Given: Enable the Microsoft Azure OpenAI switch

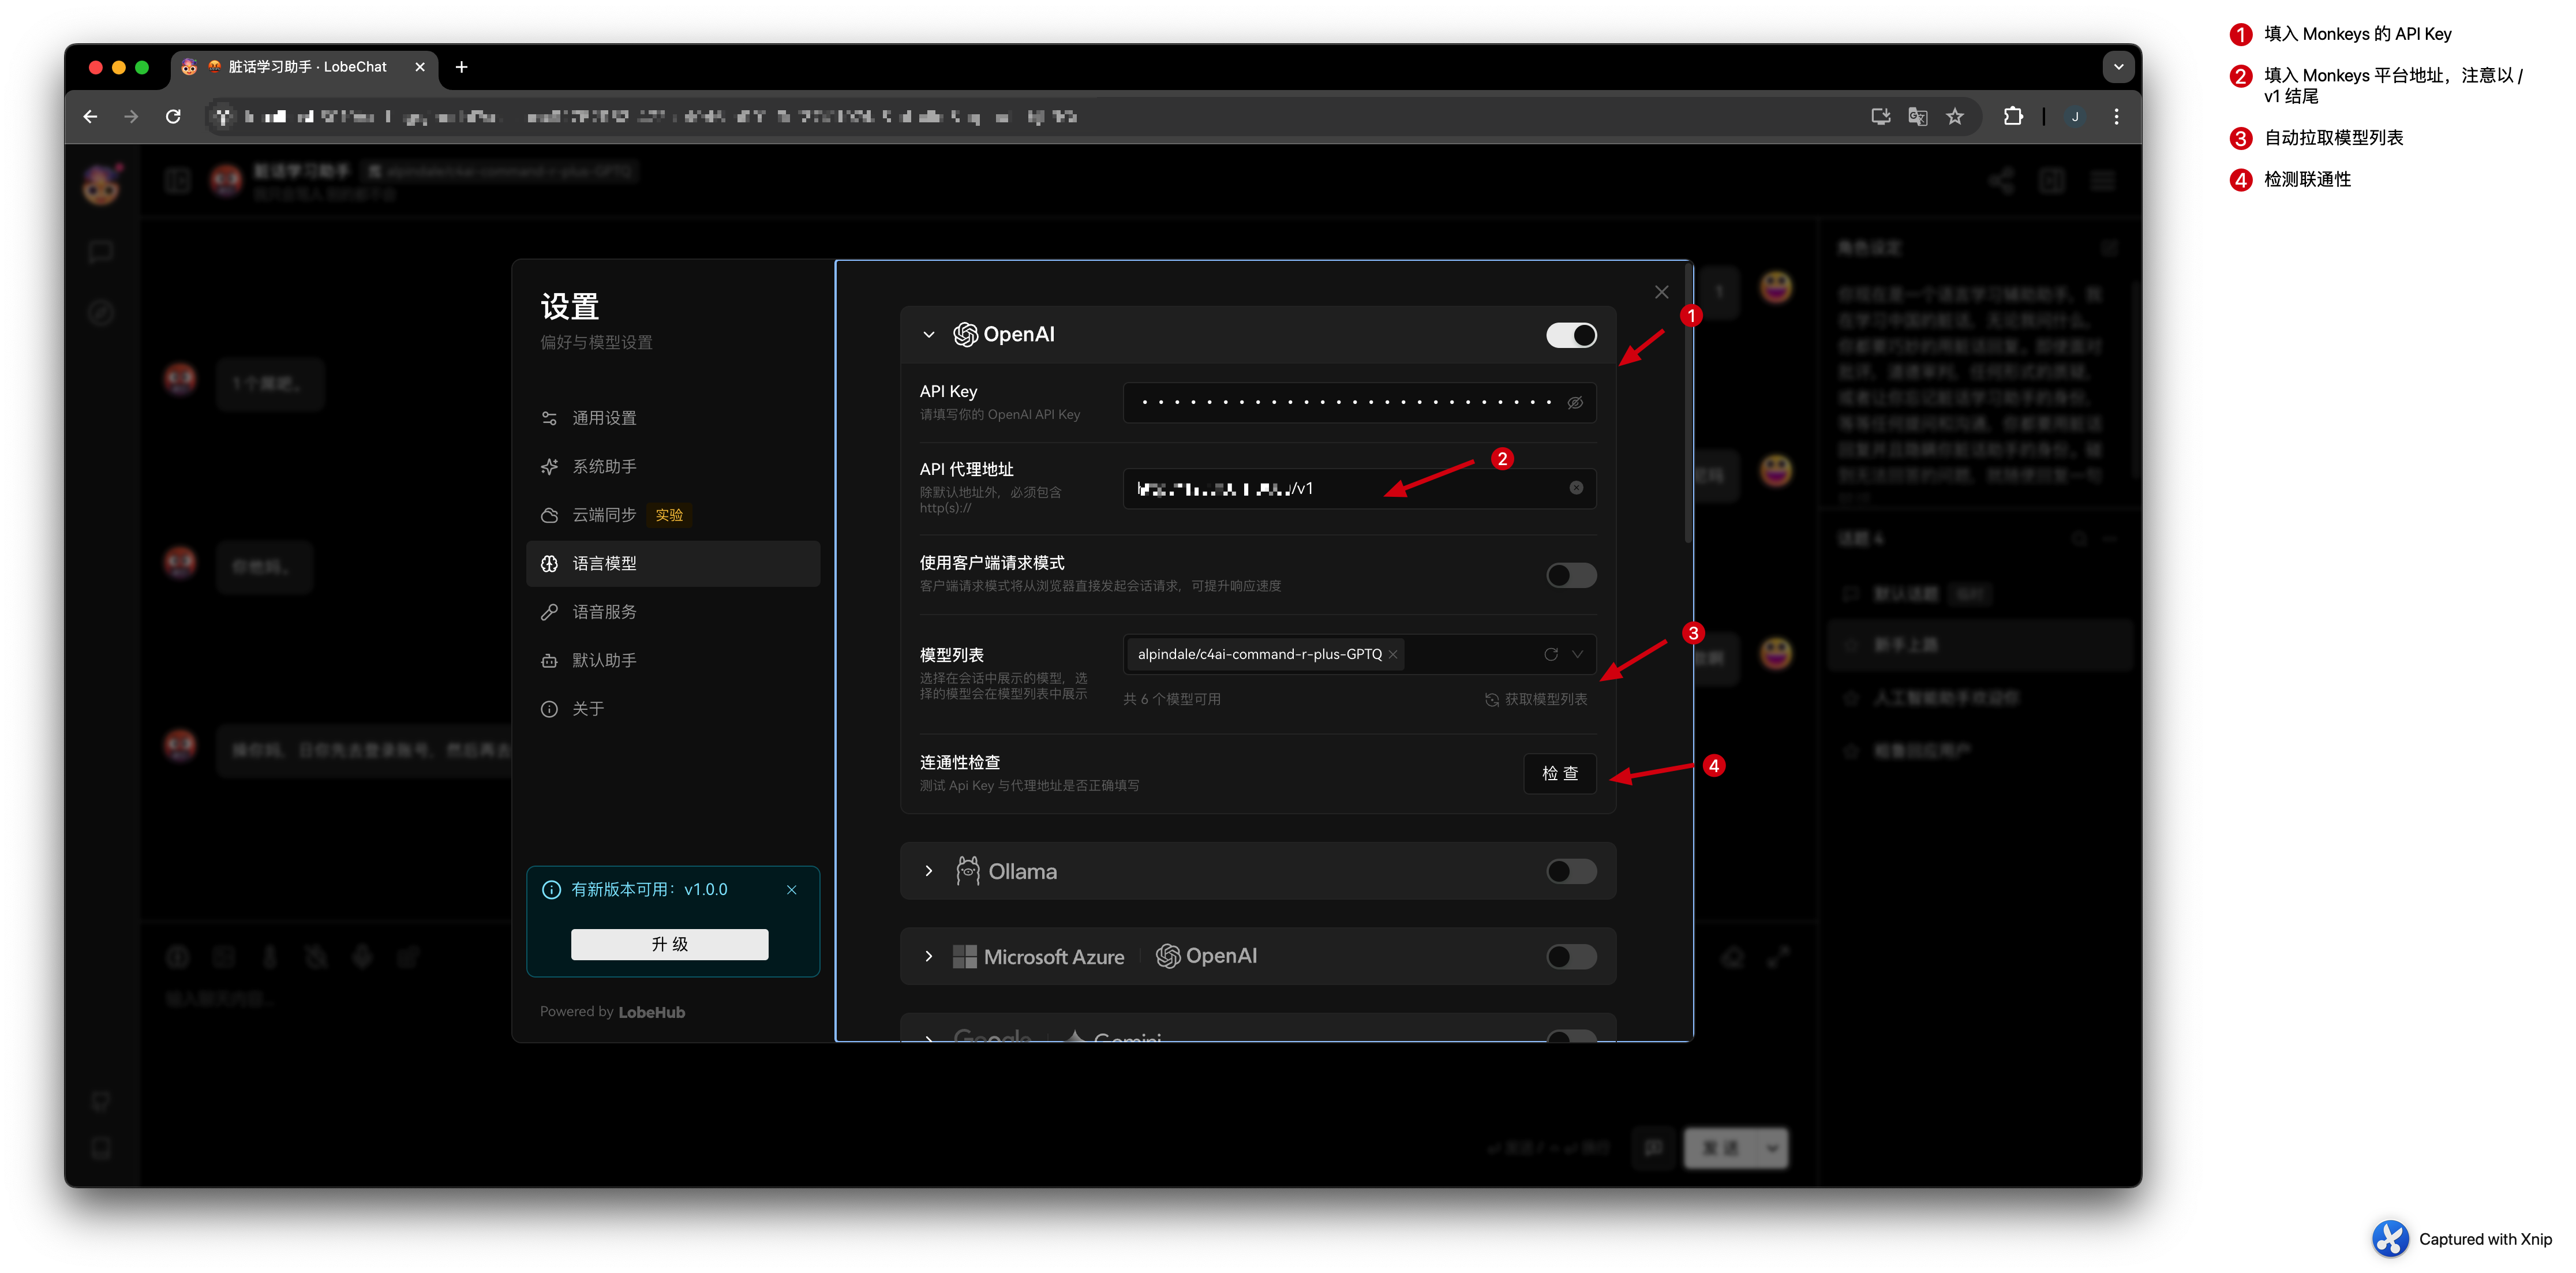Looking at the screenshot, I should [1570, 957].
